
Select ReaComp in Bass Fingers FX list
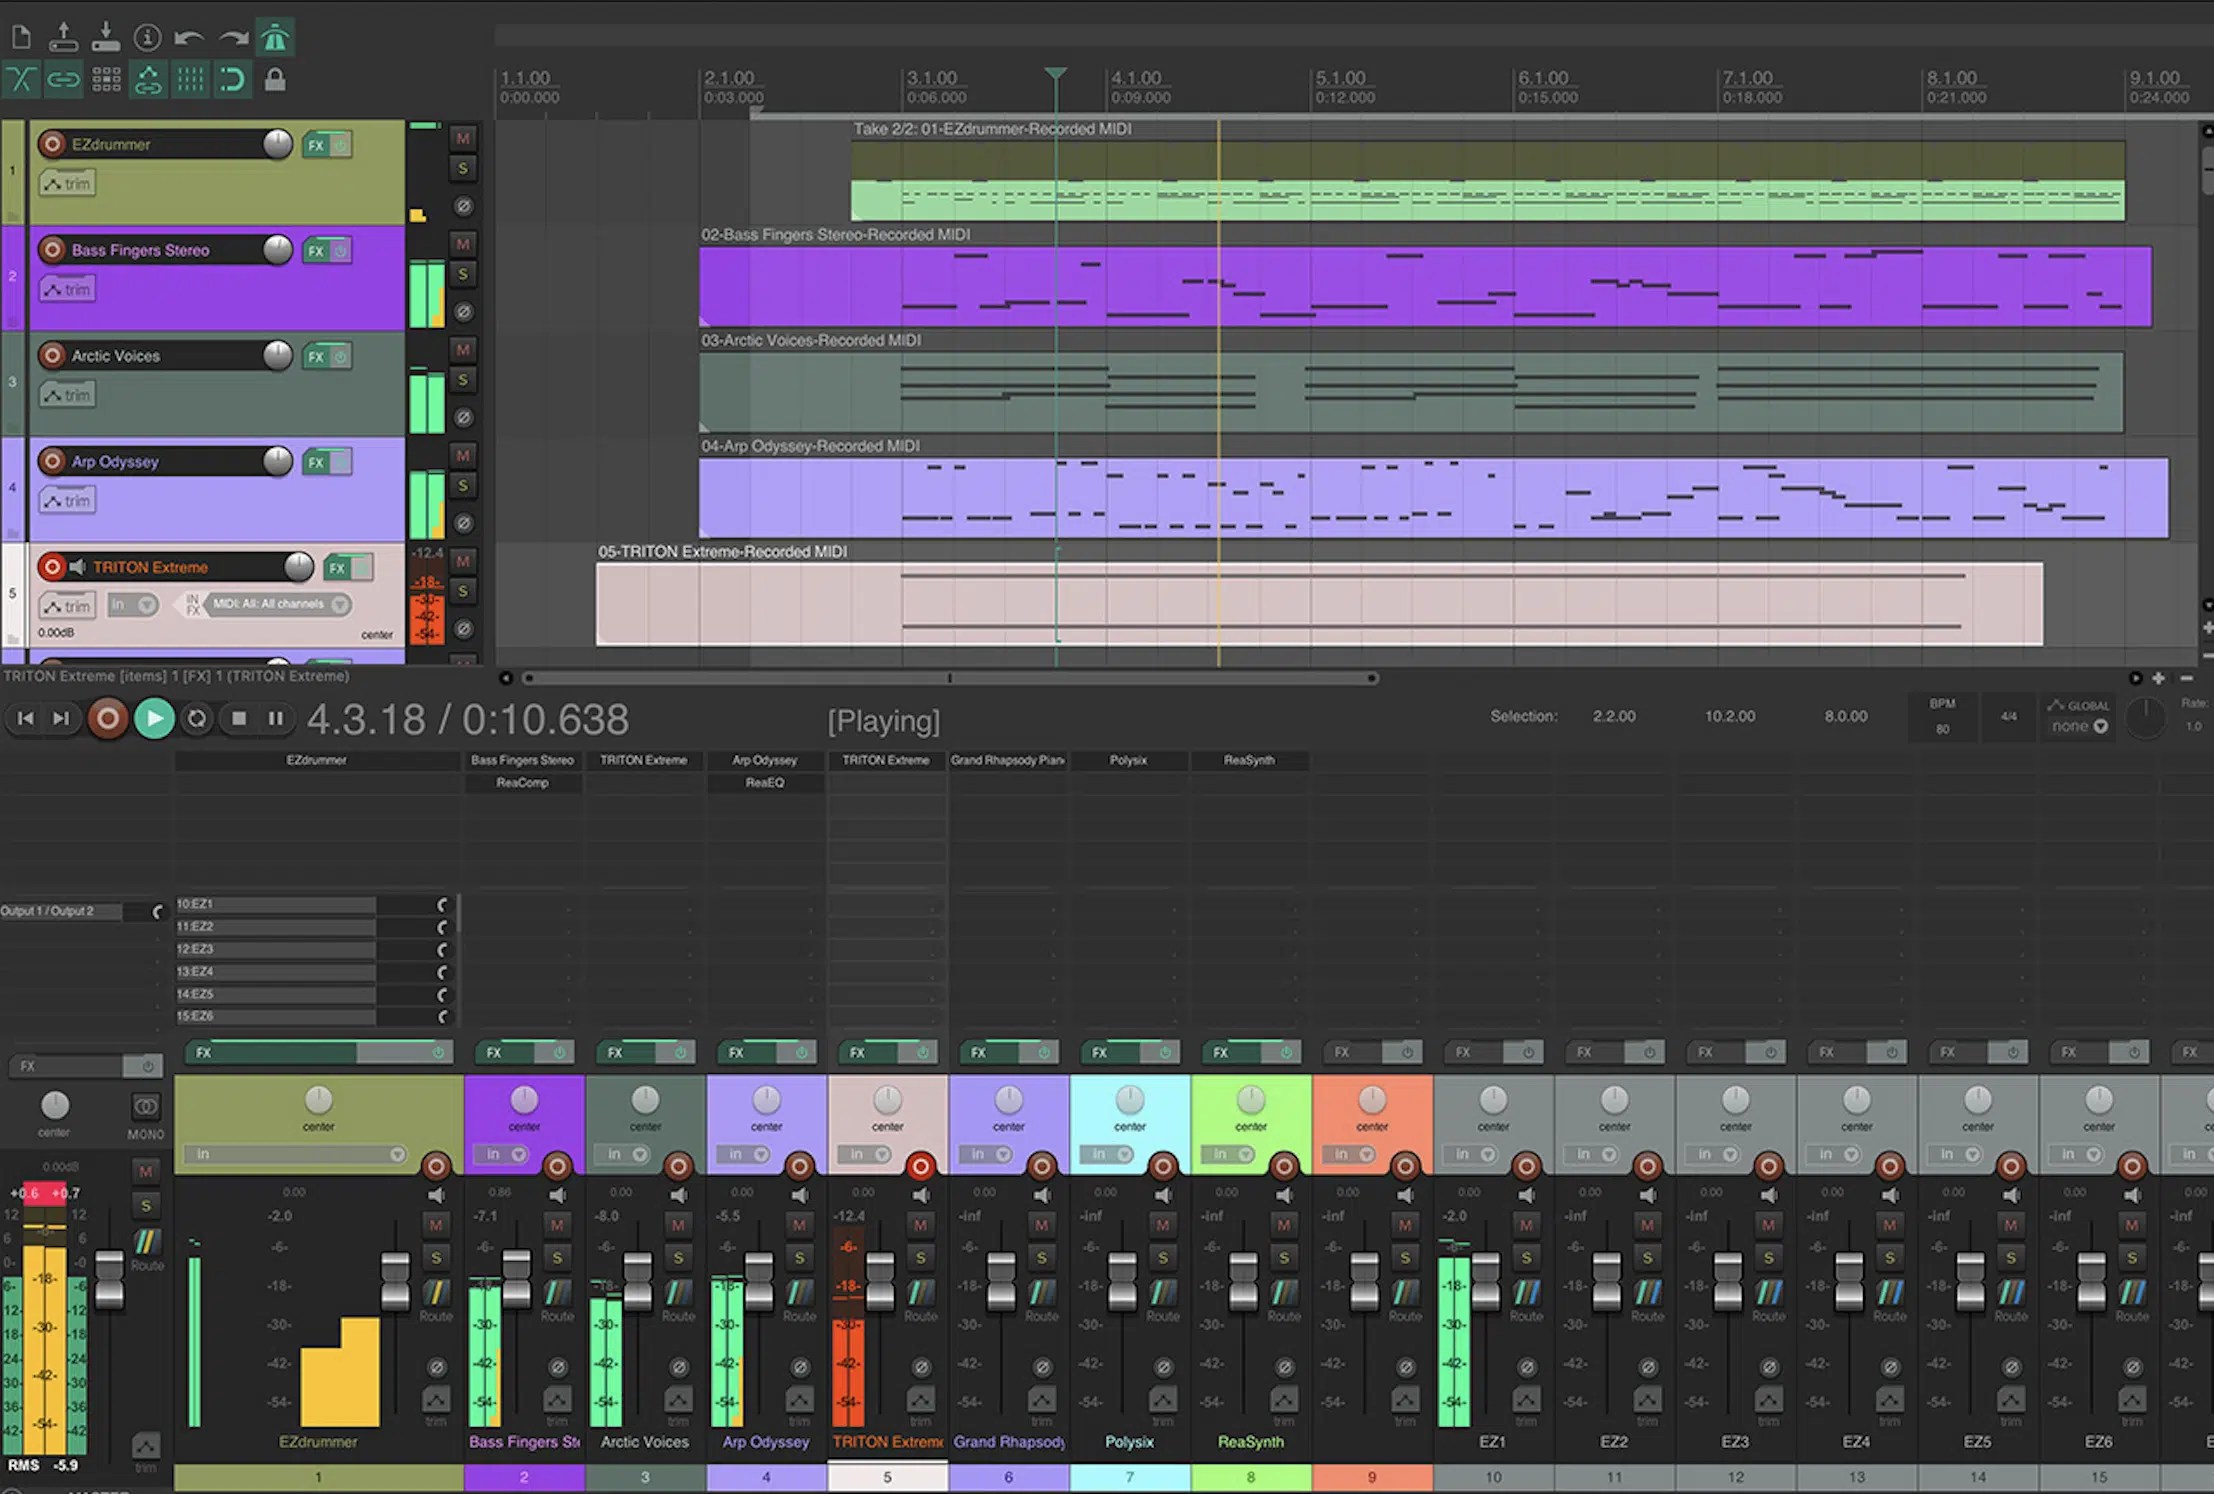(522, 783)
